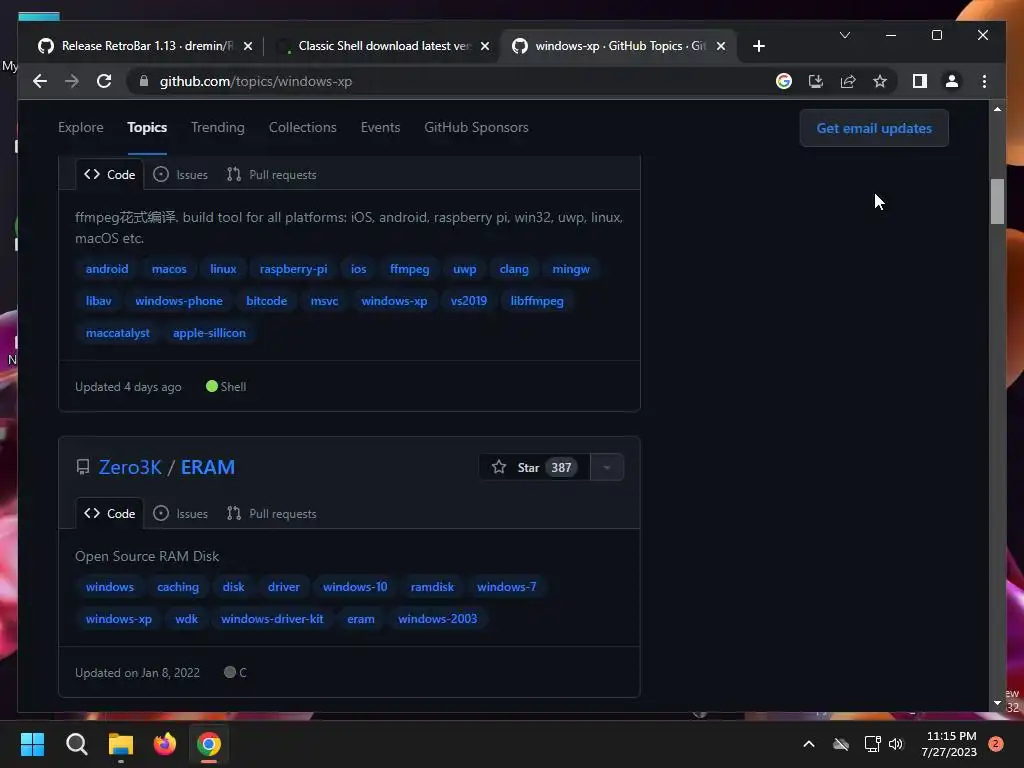
Task: Show hidden system tray icons
Action: (808, 744)
